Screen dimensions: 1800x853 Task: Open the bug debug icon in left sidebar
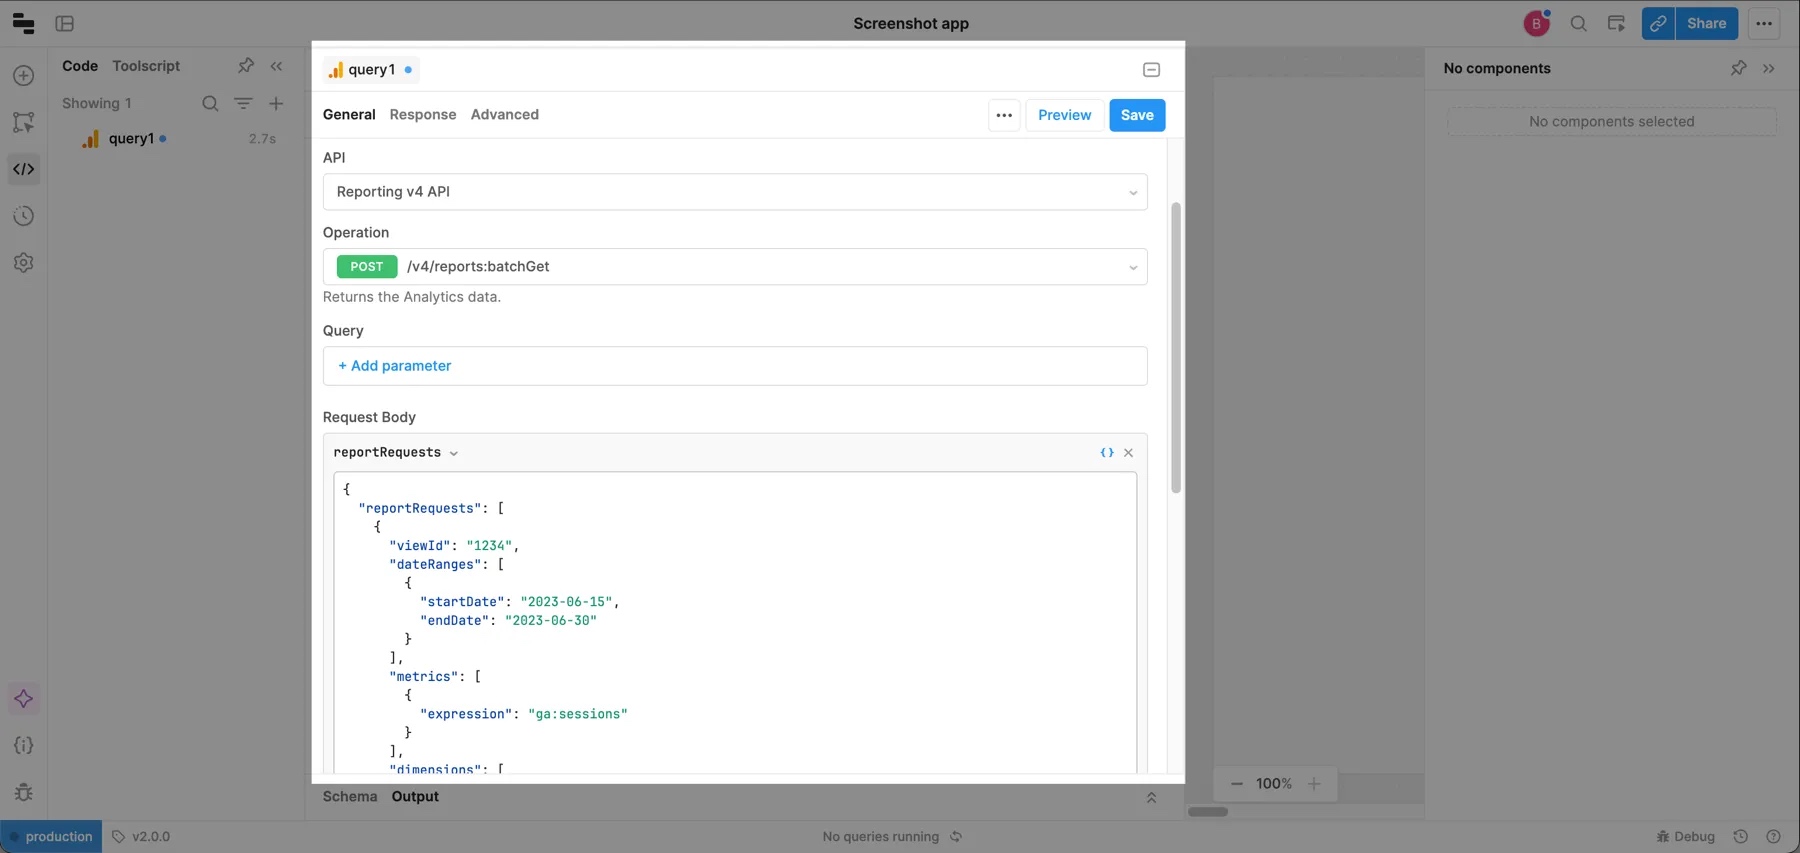point(24,792)
